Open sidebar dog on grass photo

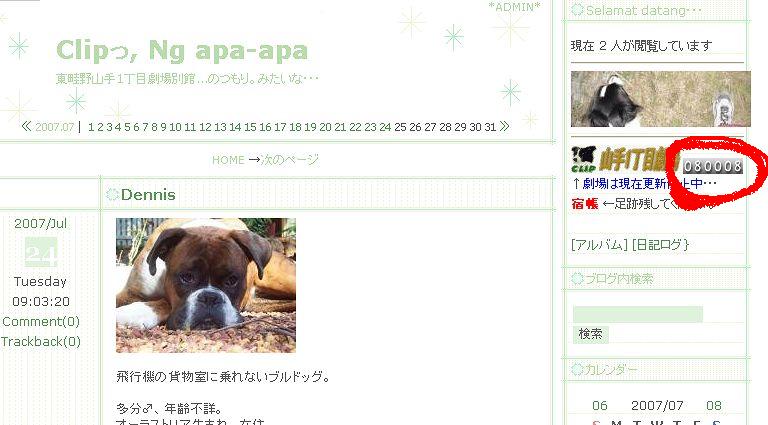point(660,99)
